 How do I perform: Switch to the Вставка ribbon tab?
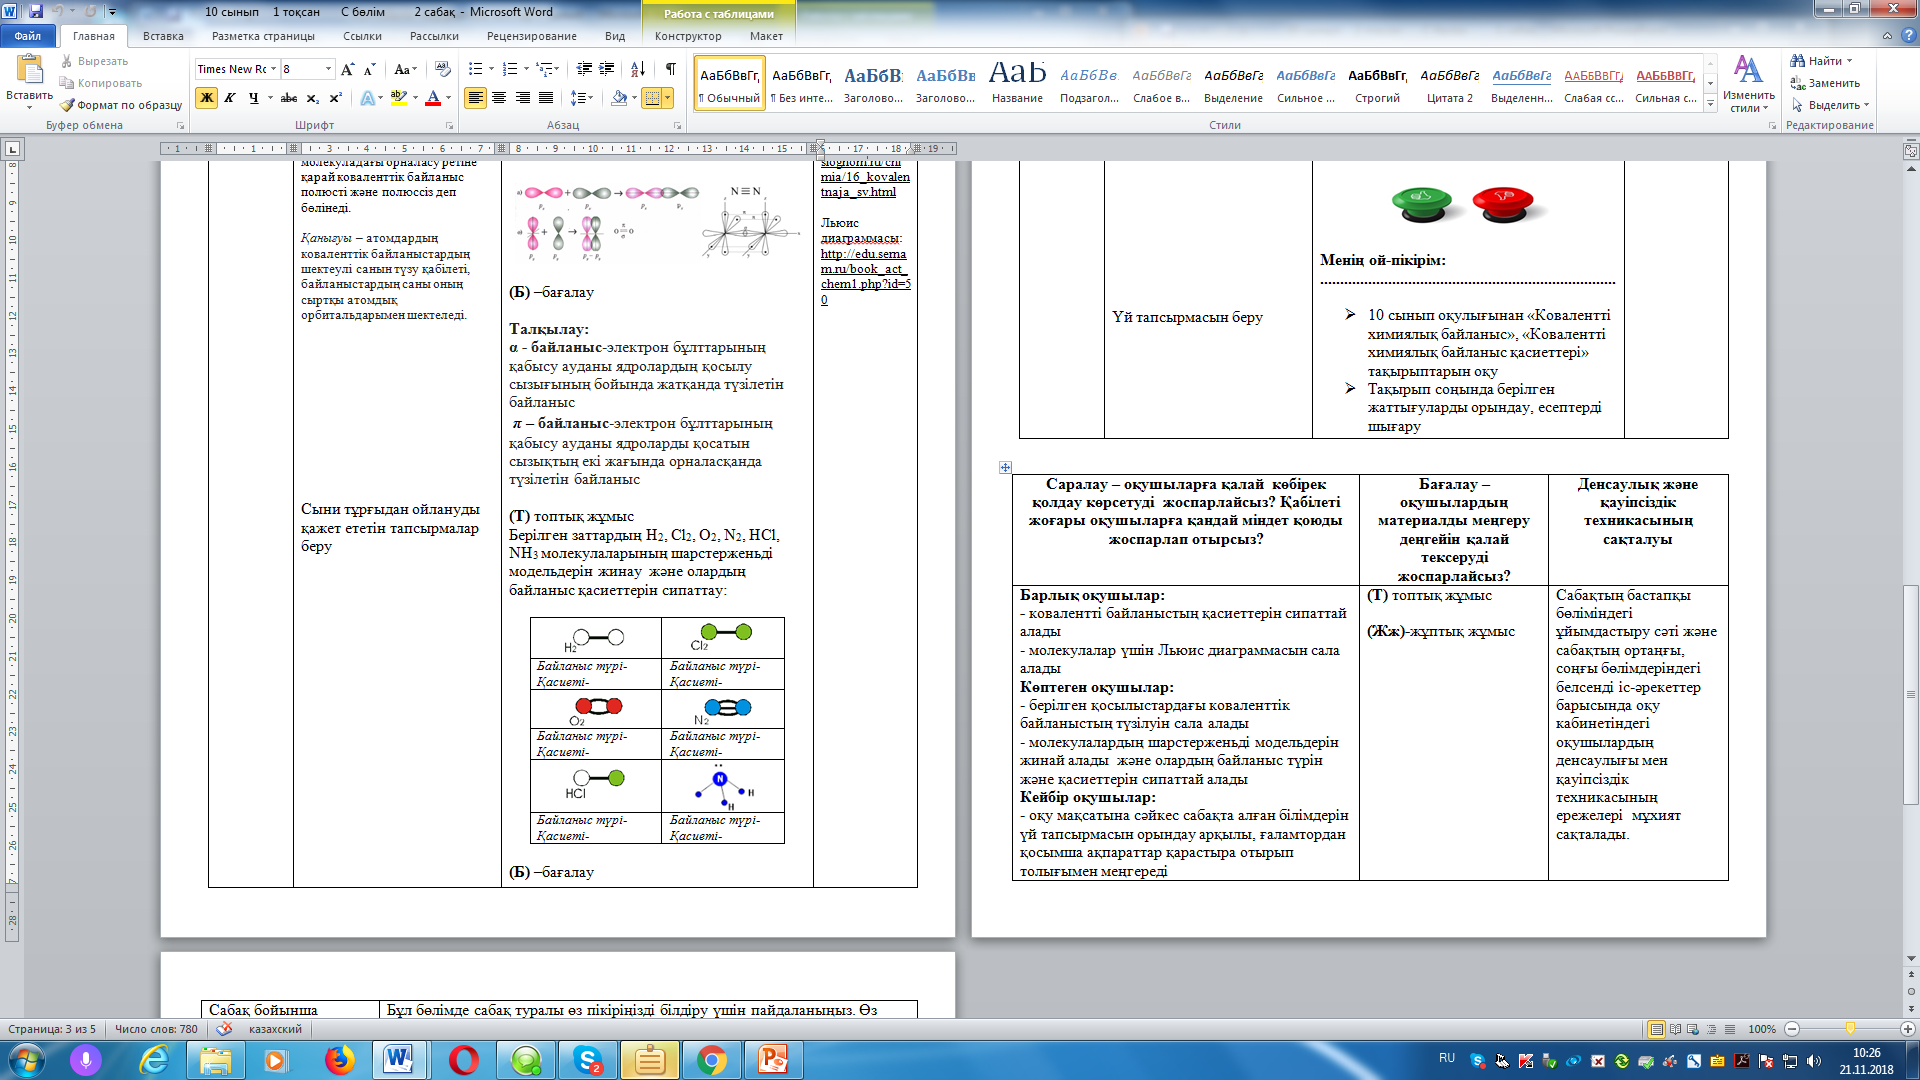pyautogui.click(x=163, y=36)
